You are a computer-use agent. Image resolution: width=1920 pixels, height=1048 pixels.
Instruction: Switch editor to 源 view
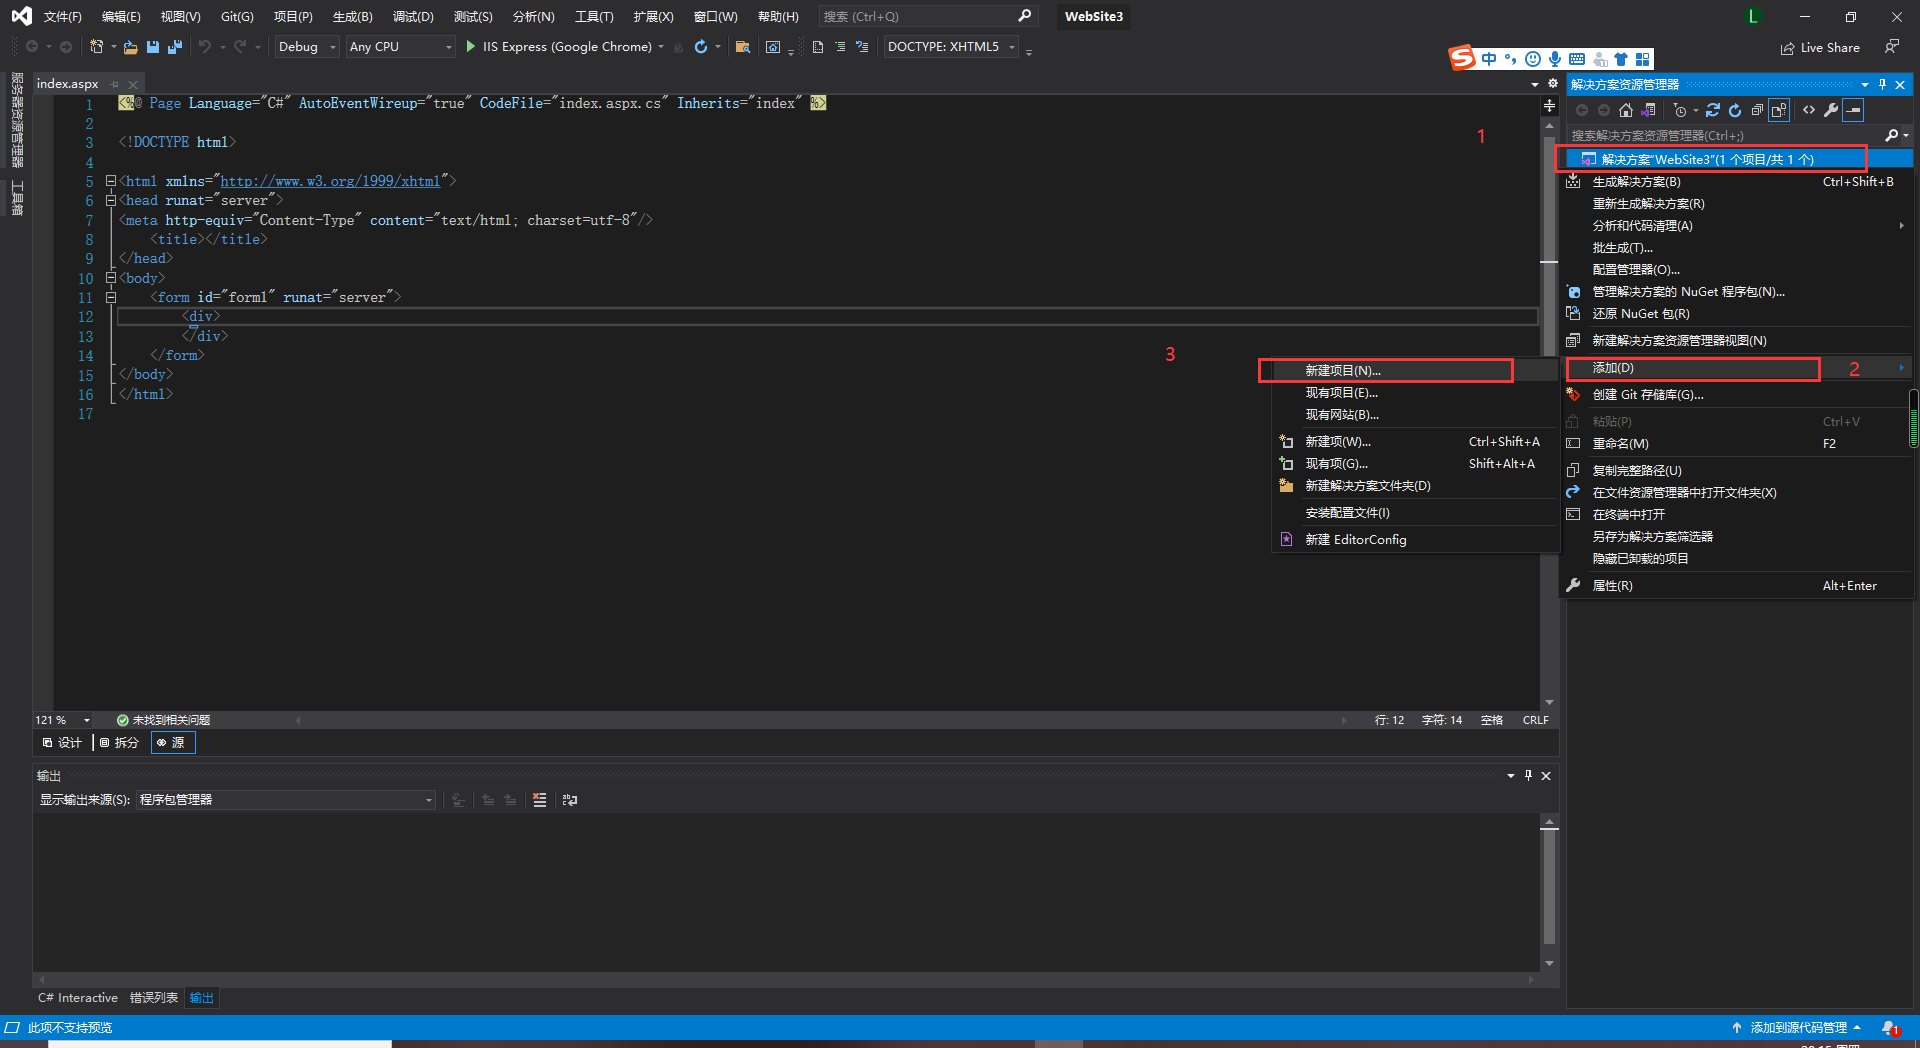tap(173, 743)
